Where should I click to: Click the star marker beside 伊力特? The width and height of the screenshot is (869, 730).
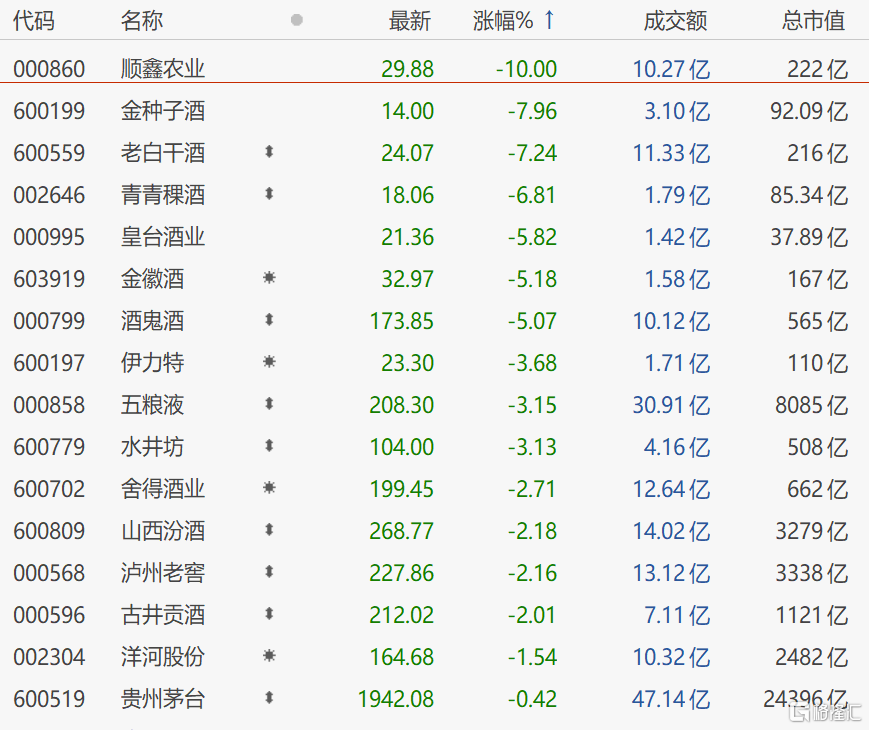click(x=269, y=362)
